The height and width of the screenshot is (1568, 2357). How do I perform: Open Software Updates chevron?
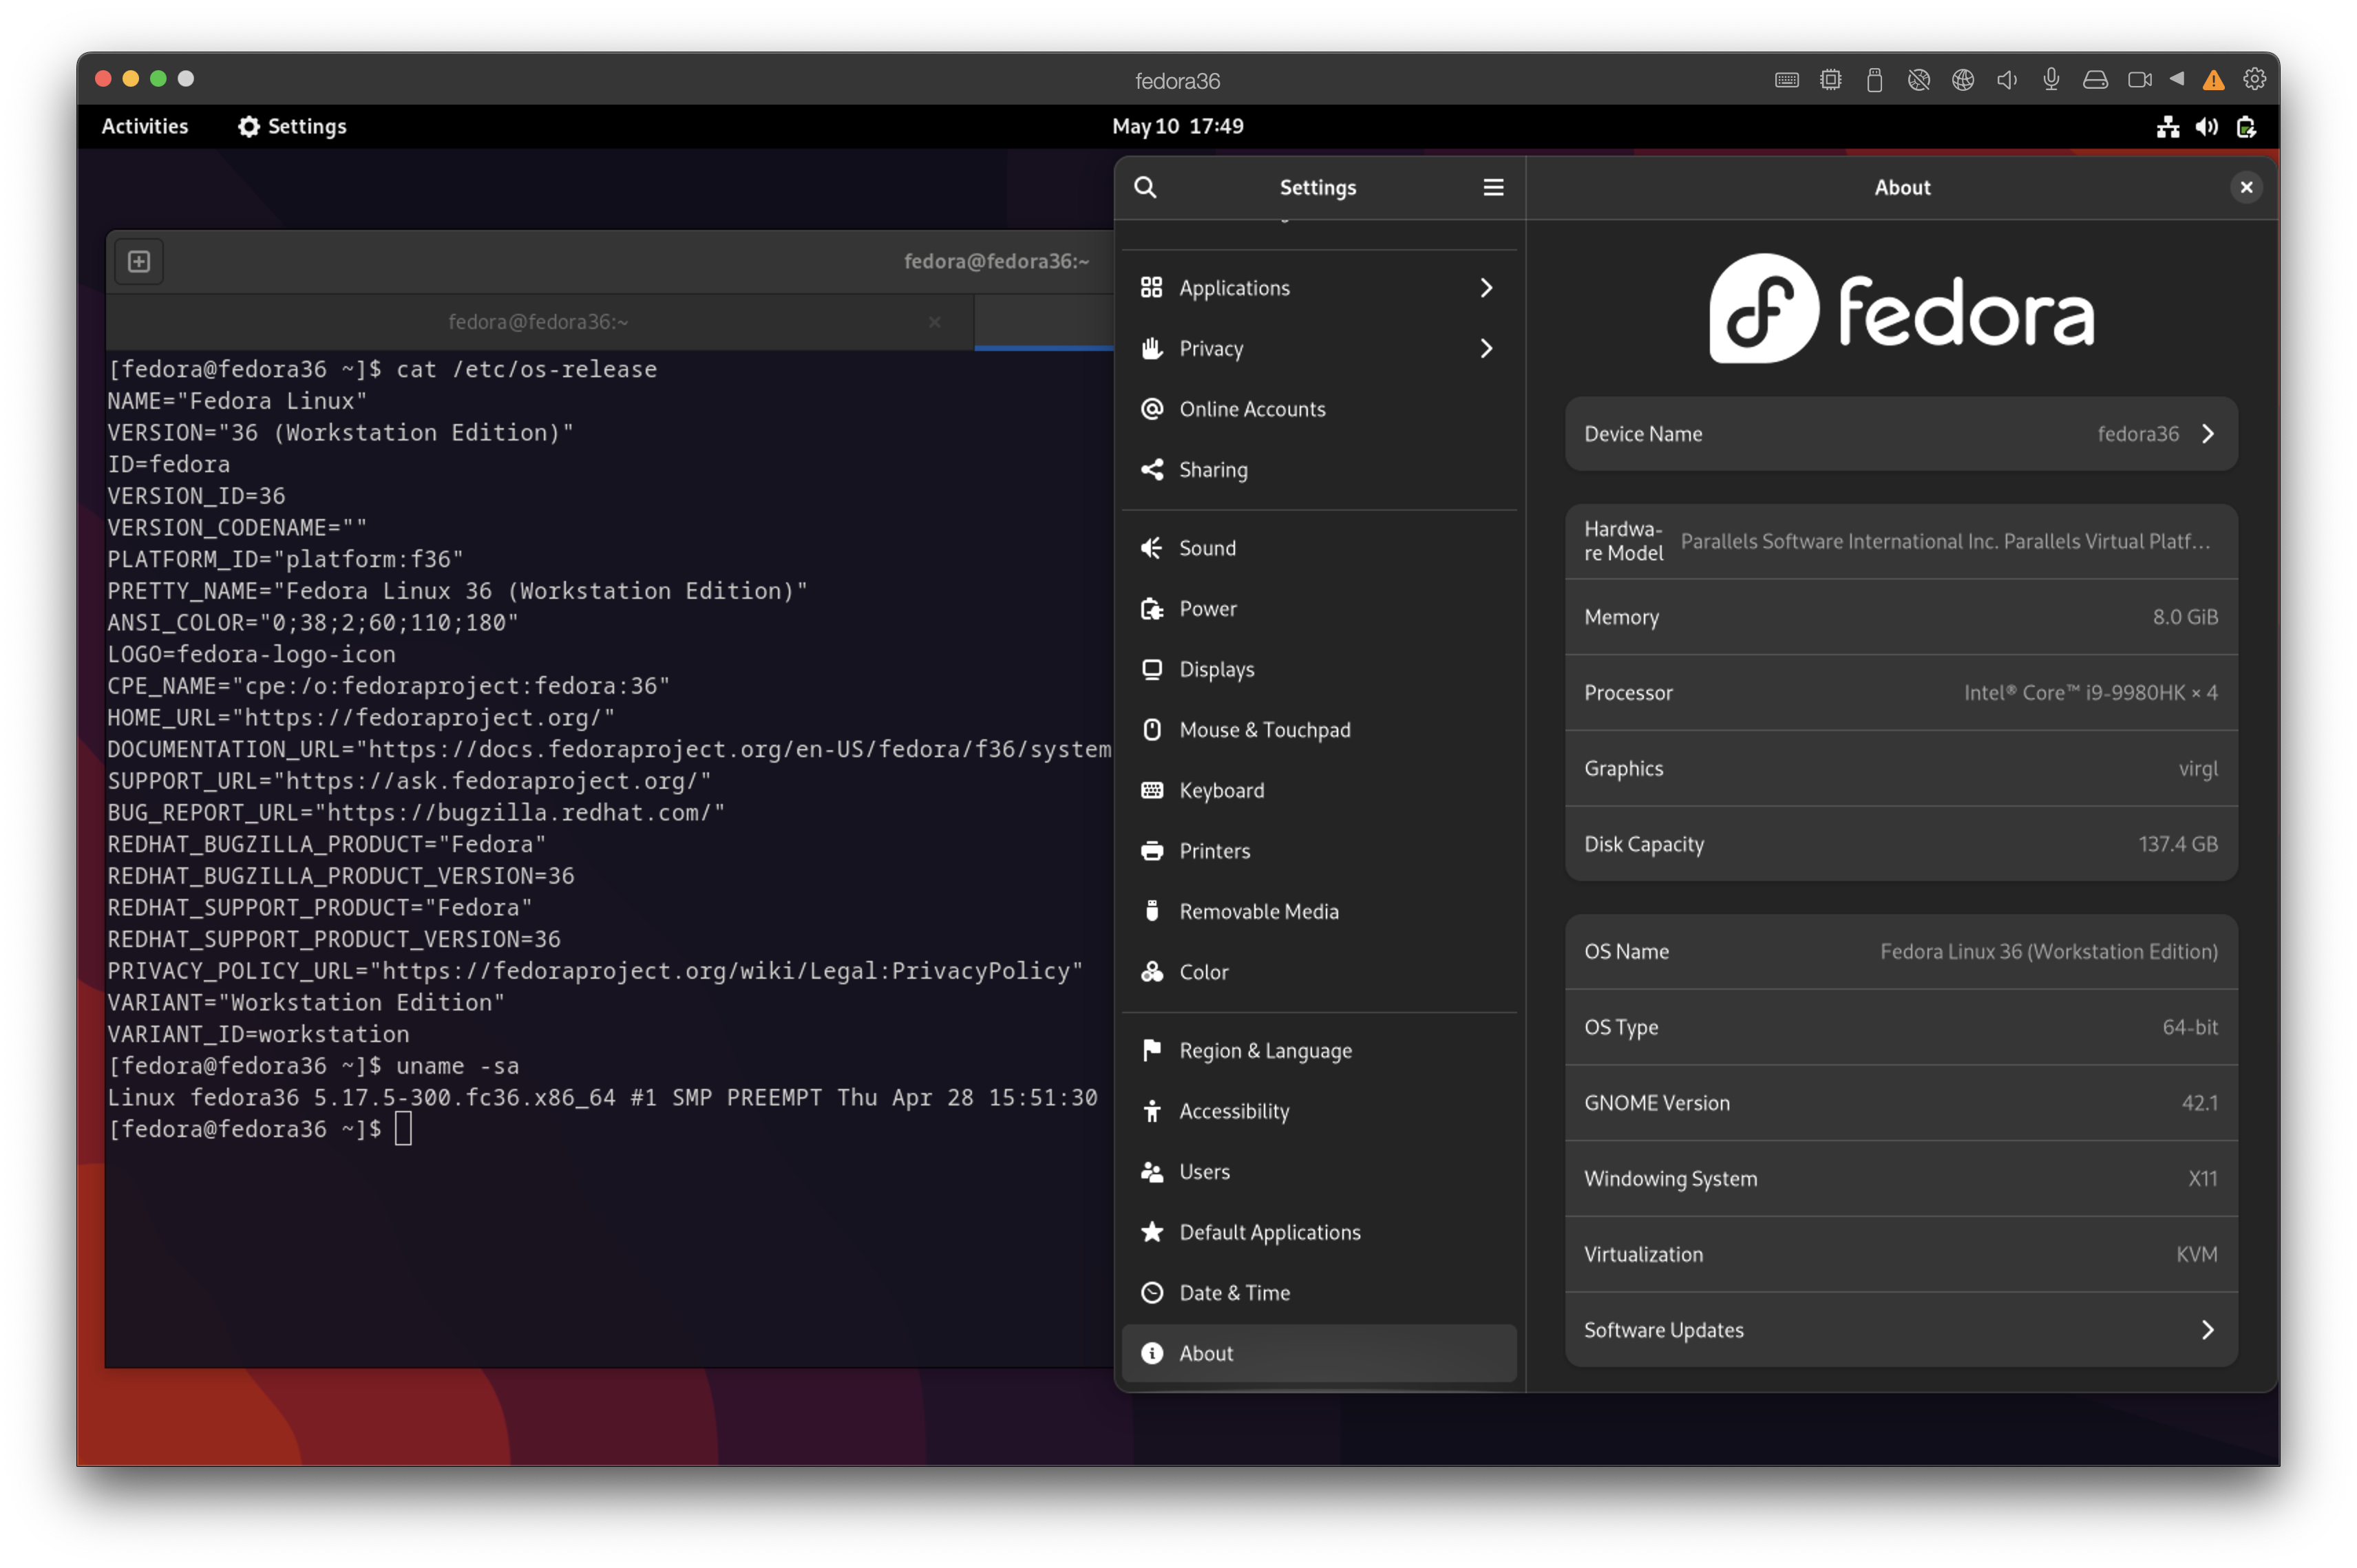click(2208, 1330)
